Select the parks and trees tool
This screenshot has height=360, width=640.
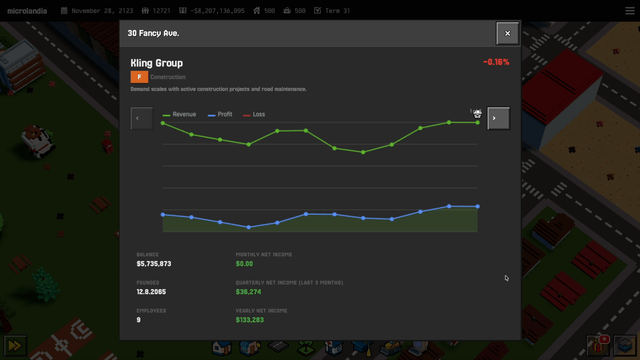tap(306, 348)
